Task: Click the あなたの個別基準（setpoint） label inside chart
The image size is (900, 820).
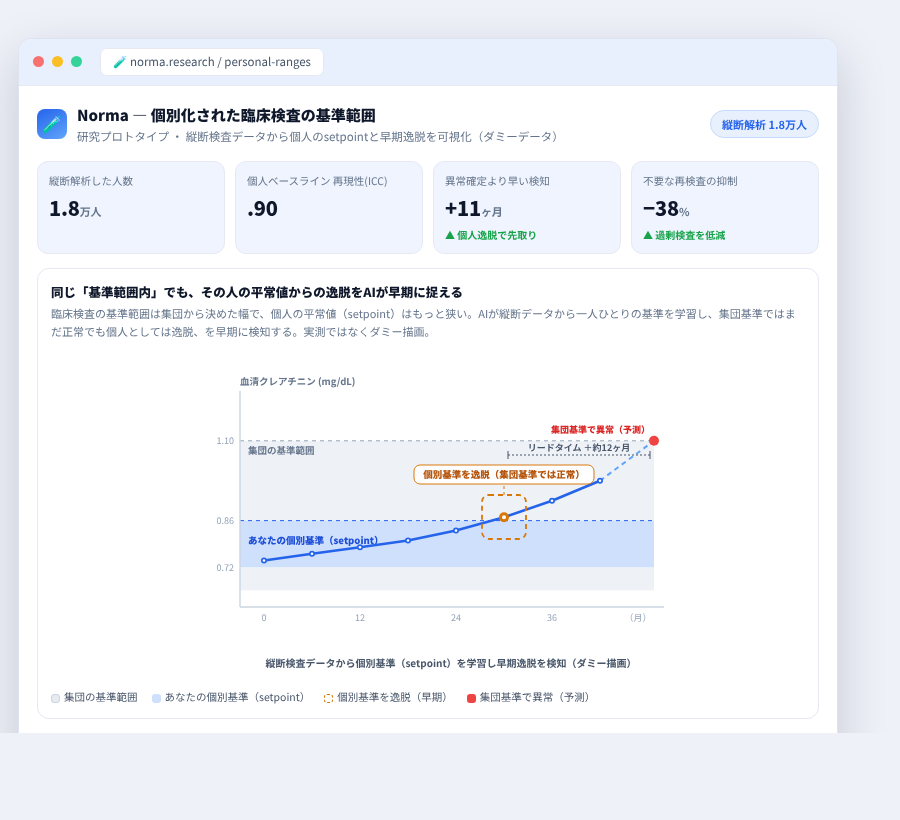Action: (313, 541)
